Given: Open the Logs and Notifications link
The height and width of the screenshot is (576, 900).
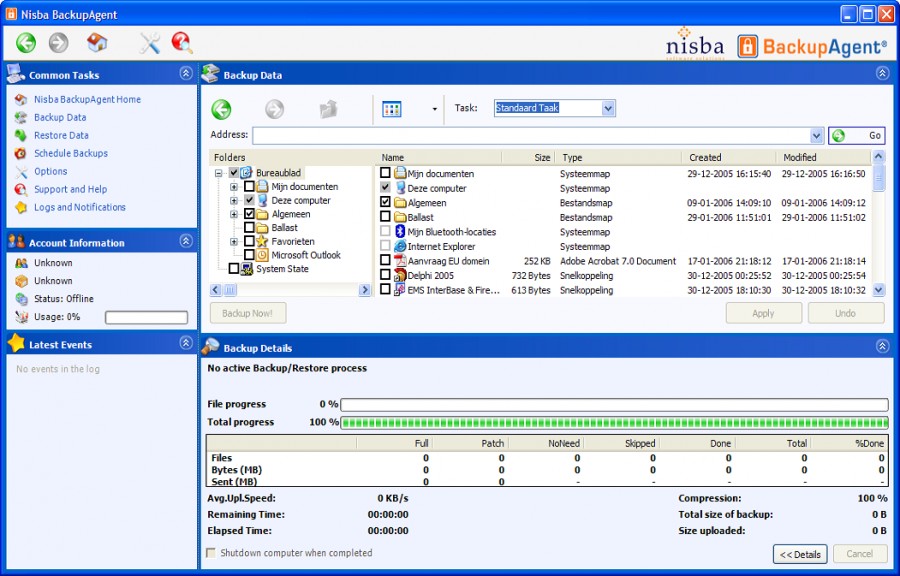Looking at the screenshot, I should [80, 207].
